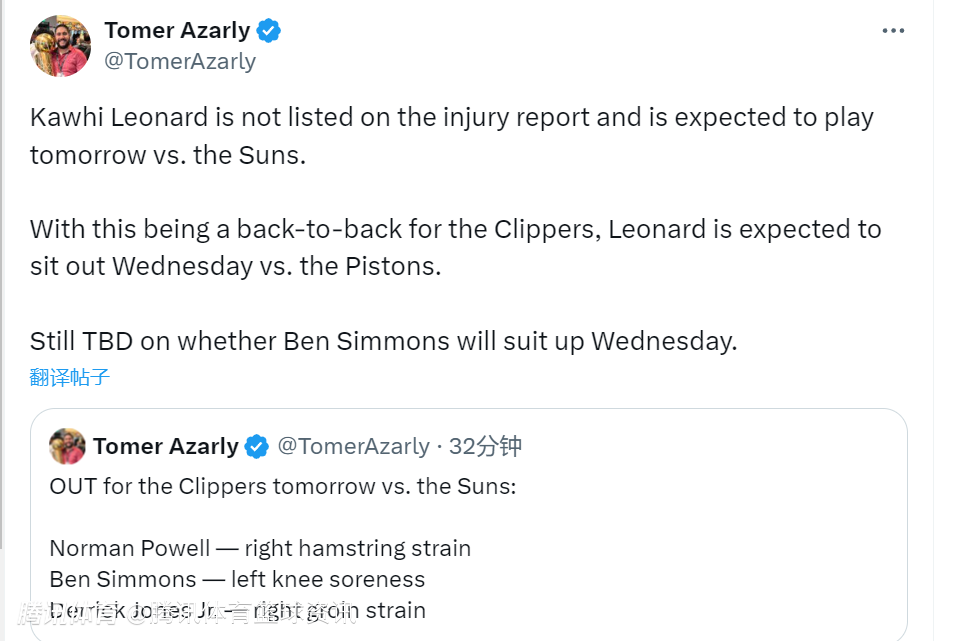The height and width of the screenshot is (641, 959).
Task: Click the small avatar in the quoted post
Action: pos(67,446)
